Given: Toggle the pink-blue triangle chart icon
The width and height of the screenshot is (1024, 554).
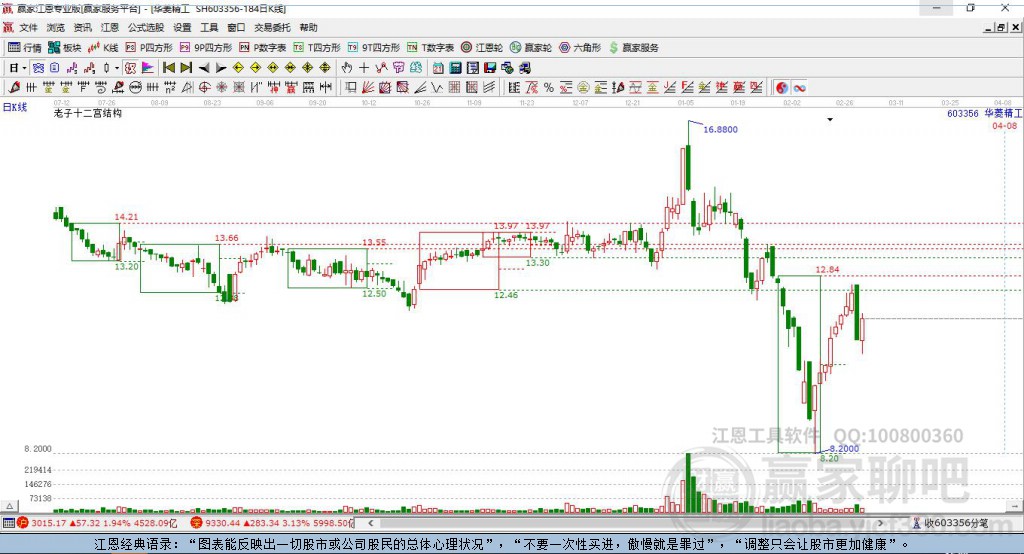Looking at the screenshot, I should click(x=148, y=67).
